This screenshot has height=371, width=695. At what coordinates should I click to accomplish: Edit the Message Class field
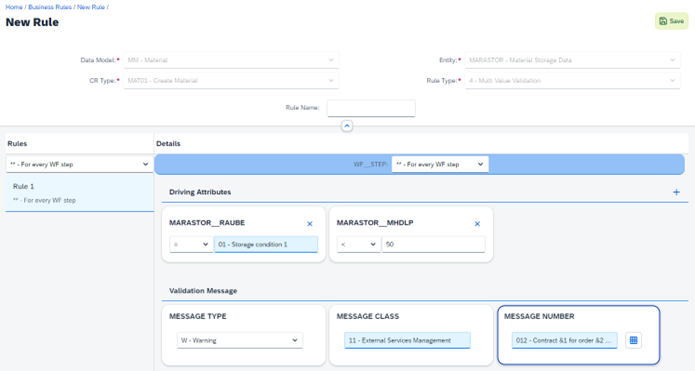click(407, 340)
